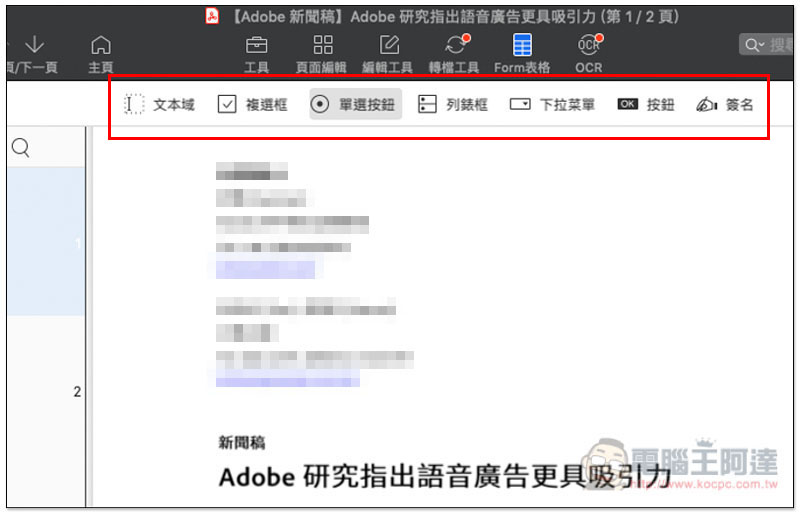
Task: Open 轉檔工具 conversion tools
Action: pos(454,54)
